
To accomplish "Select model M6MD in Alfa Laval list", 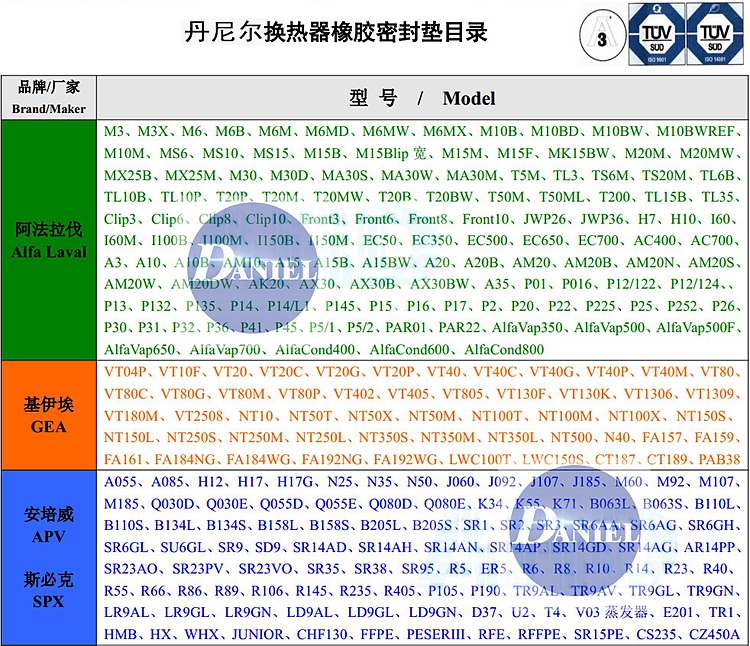I will (327, 131).
